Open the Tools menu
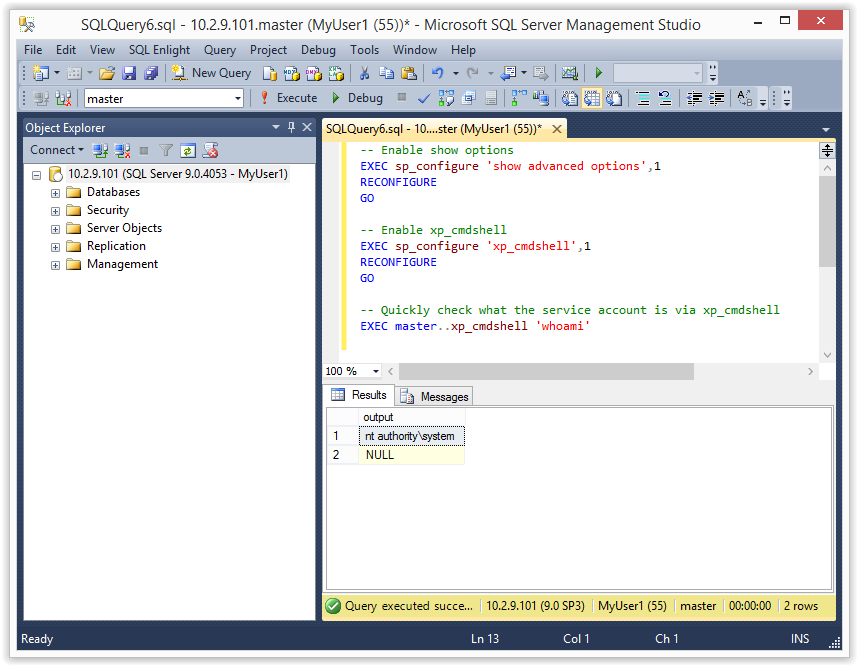Viewport: 858px width, 666px height. click(x=364, y=50)
